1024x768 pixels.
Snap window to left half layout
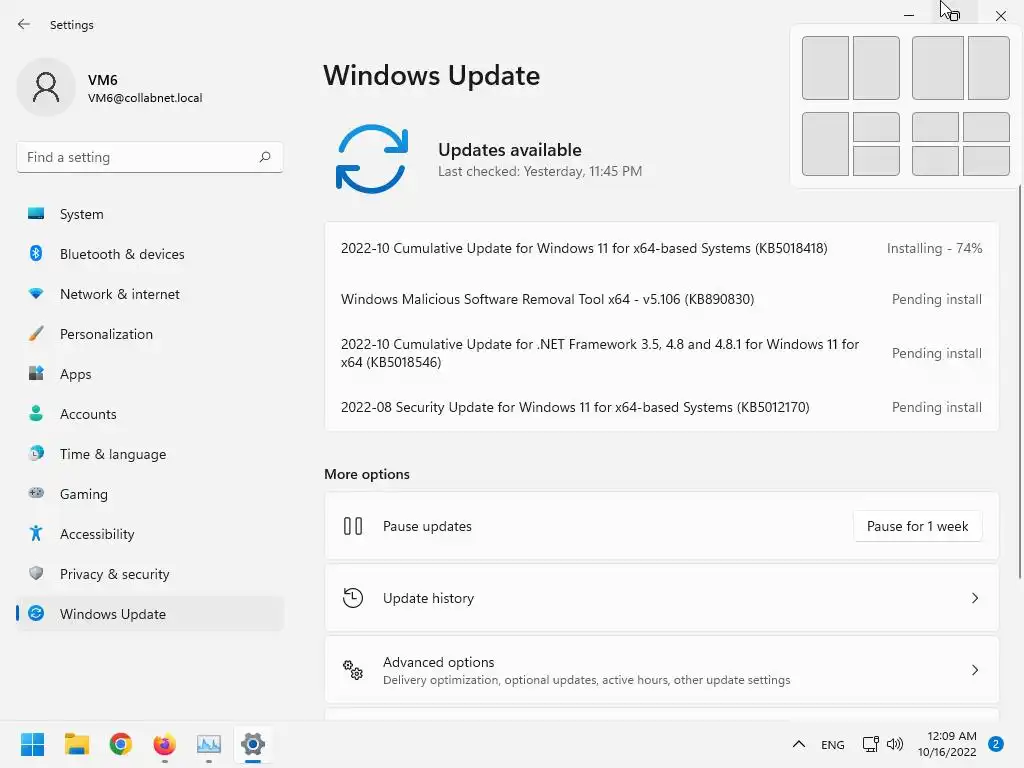825,68
